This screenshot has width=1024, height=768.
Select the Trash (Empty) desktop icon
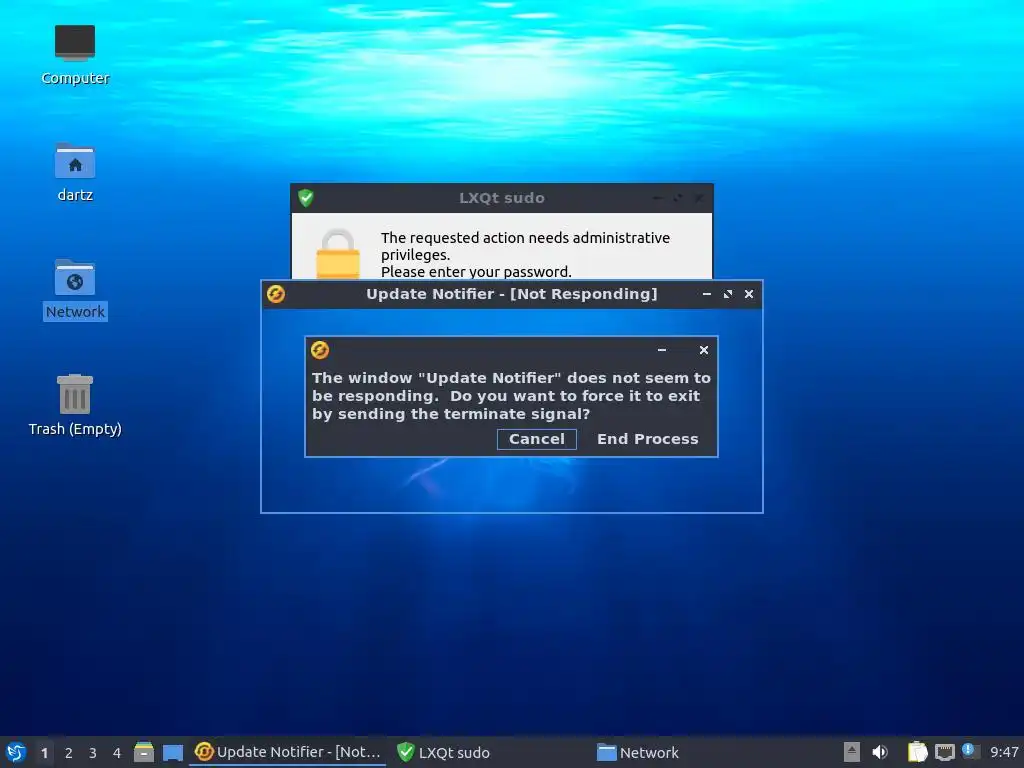coord(75,405)
